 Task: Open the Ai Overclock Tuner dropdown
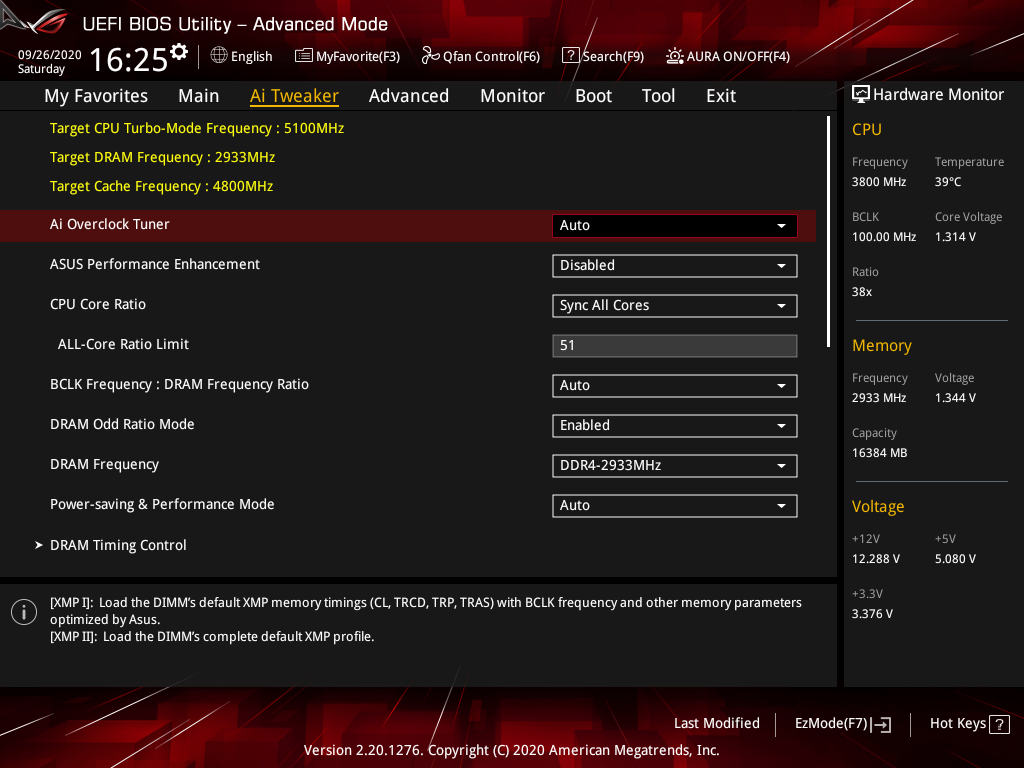click(675, 225)
